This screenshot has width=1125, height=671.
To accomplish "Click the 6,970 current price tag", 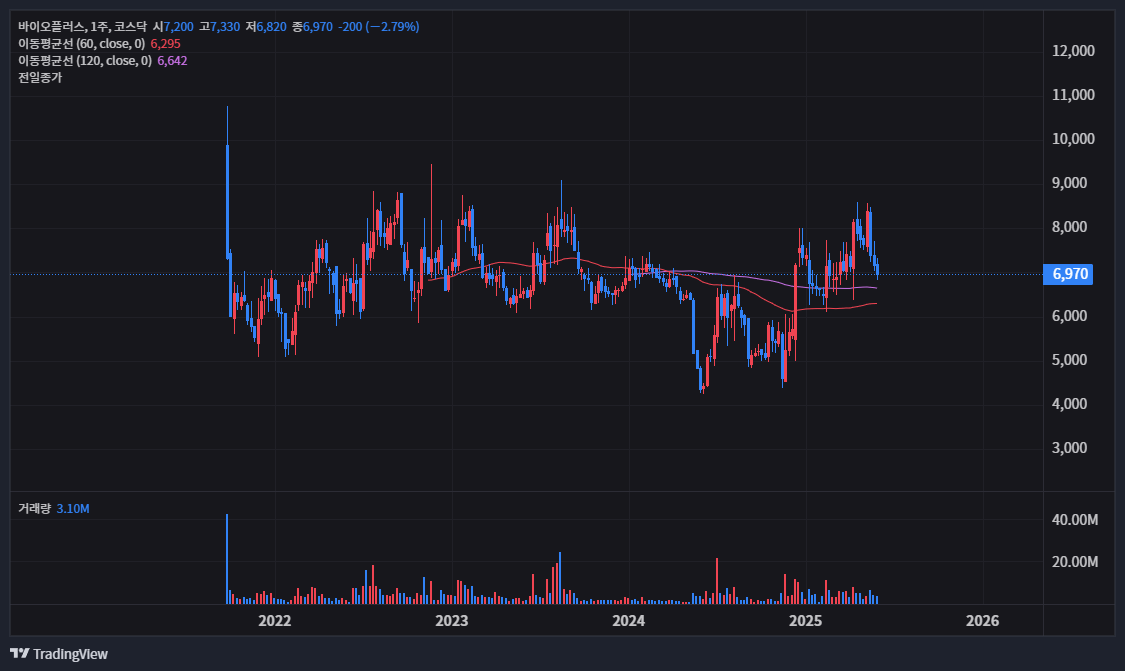I will [1068, 274].
